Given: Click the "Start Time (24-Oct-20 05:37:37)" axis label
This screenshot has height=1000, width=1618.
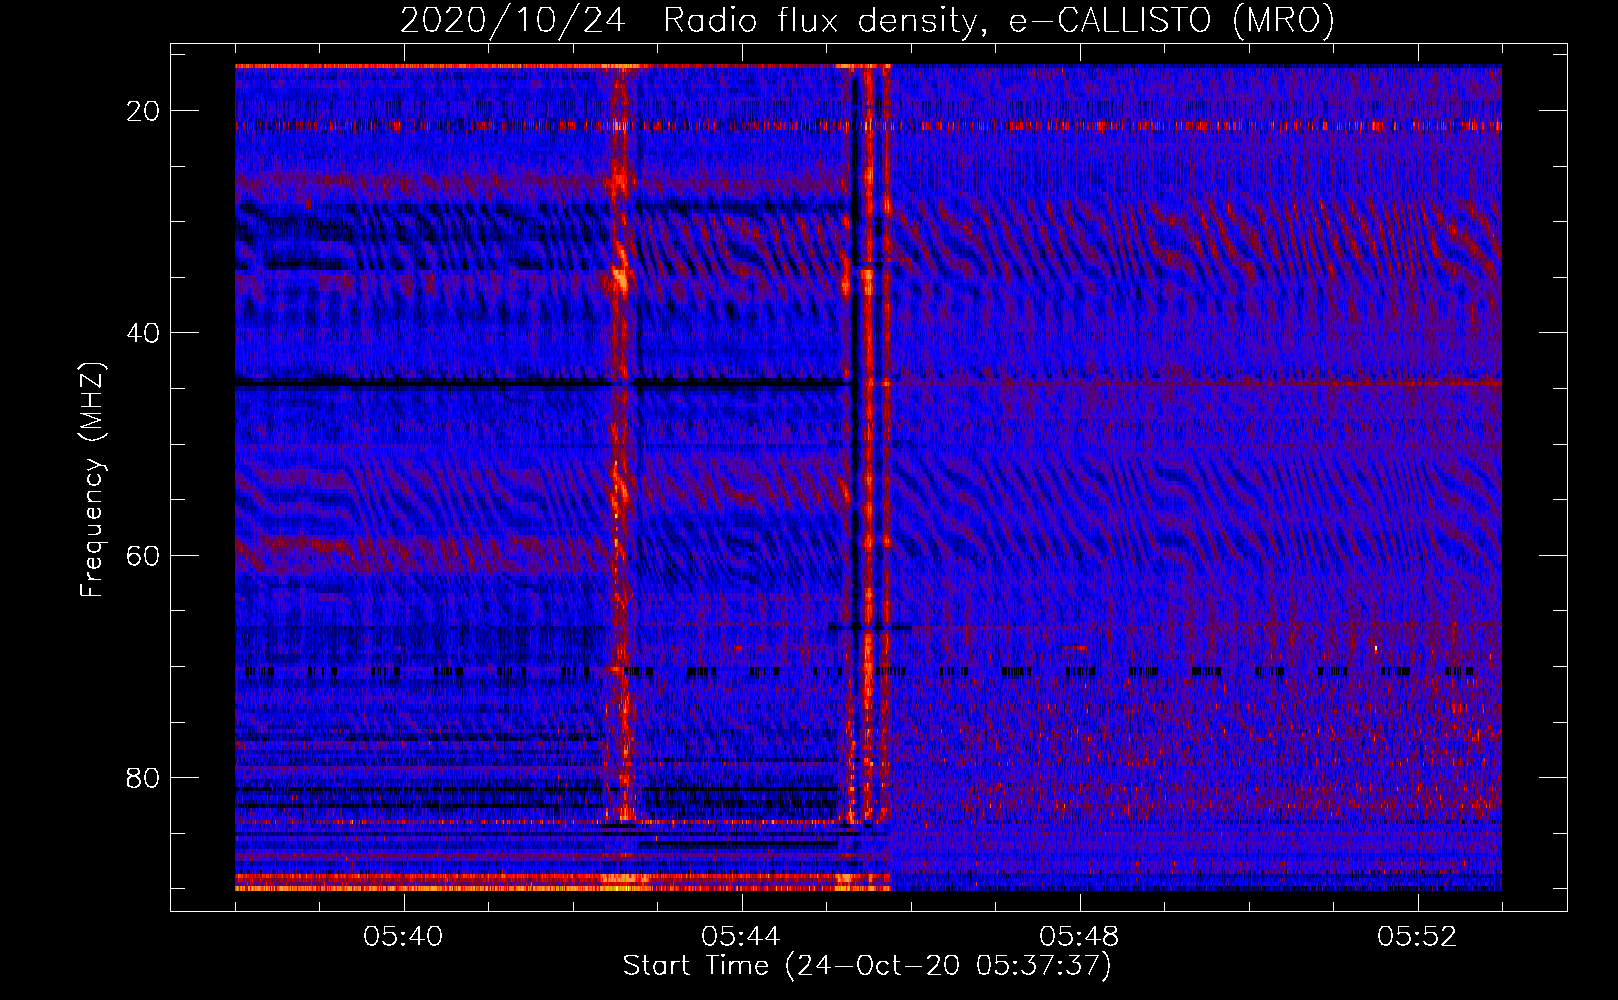Looking at the screenshot, I should point(867,966).
